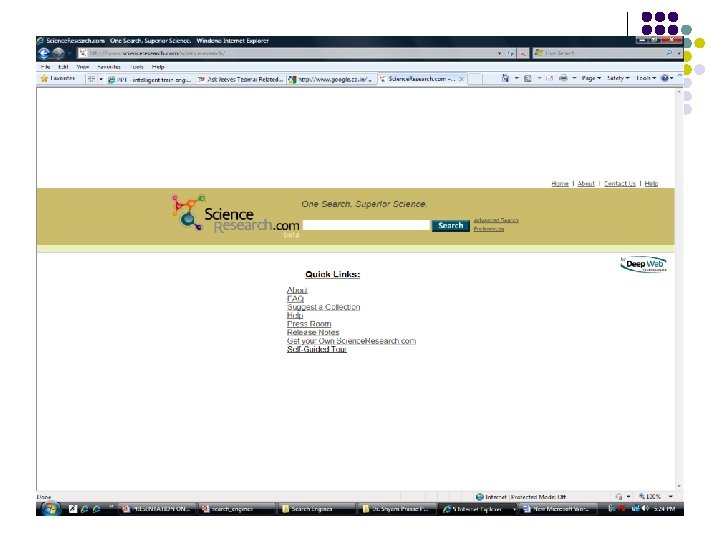The image size is (720, 540).
Task: Click the ScienceResearch.com logo
Action: click(x=235, y=215)
